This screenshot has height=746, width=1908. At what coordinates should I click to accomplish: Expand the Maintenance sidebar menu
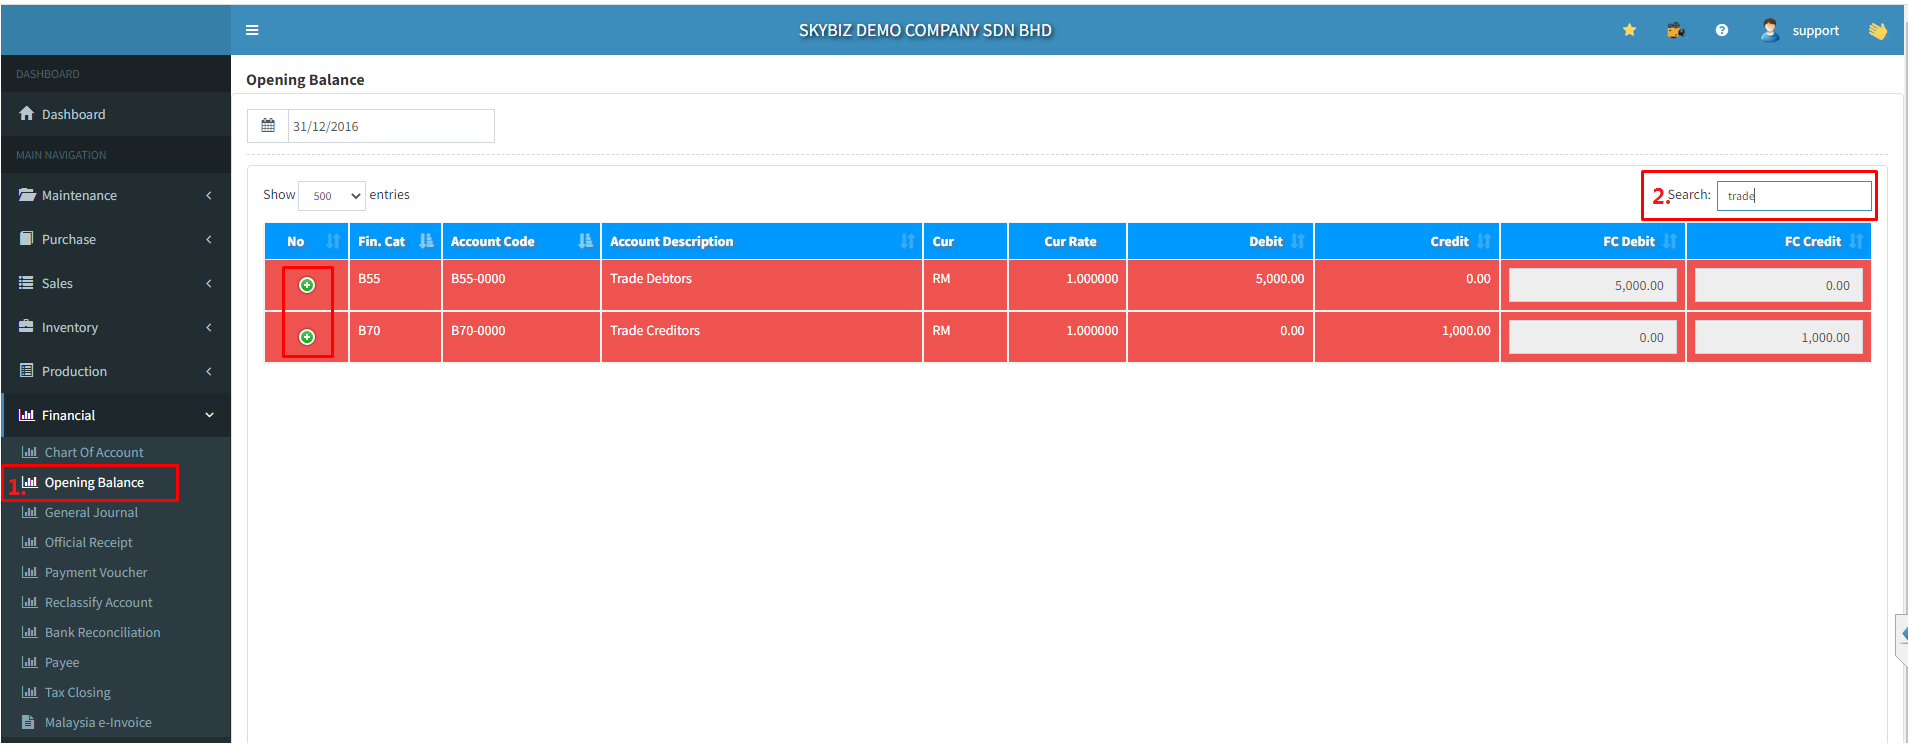tap(115, 195)
